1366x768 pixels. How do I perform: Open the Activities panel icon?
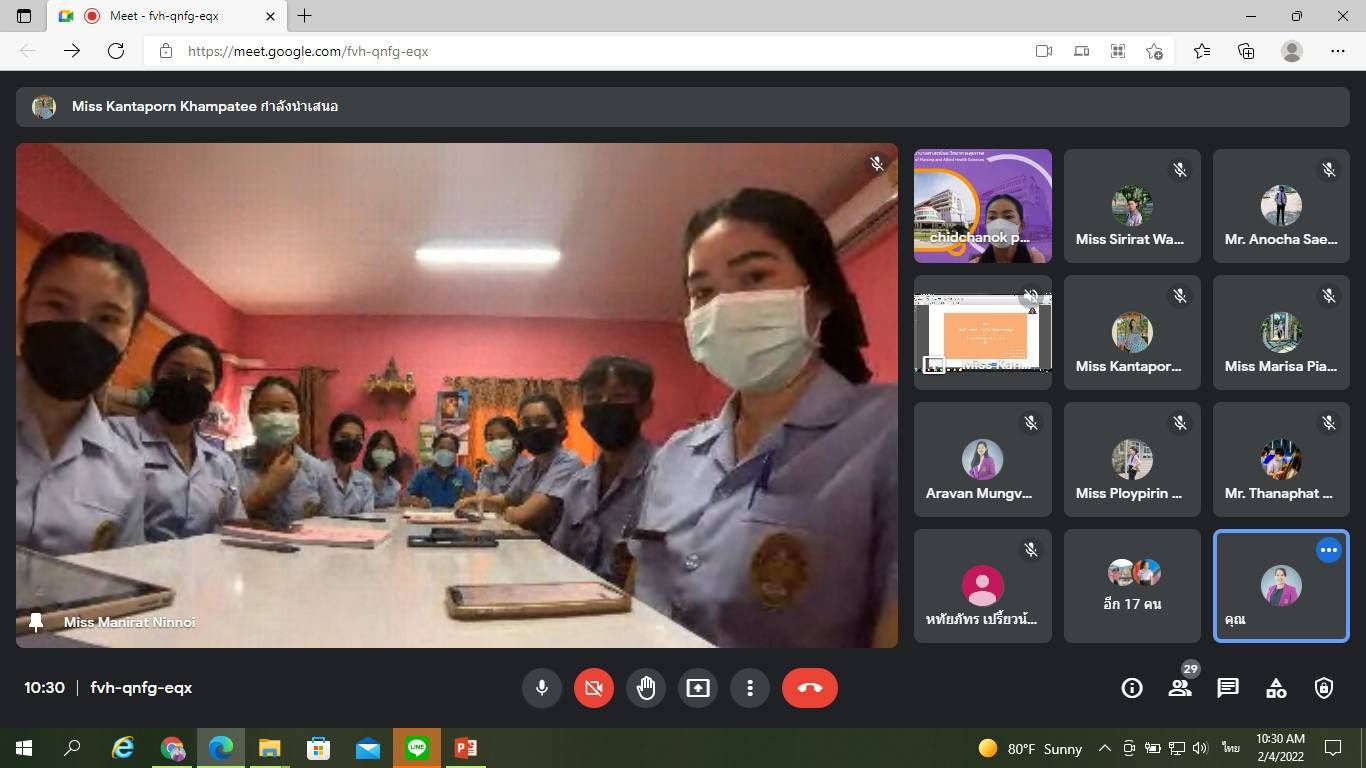coord(1276,688)
